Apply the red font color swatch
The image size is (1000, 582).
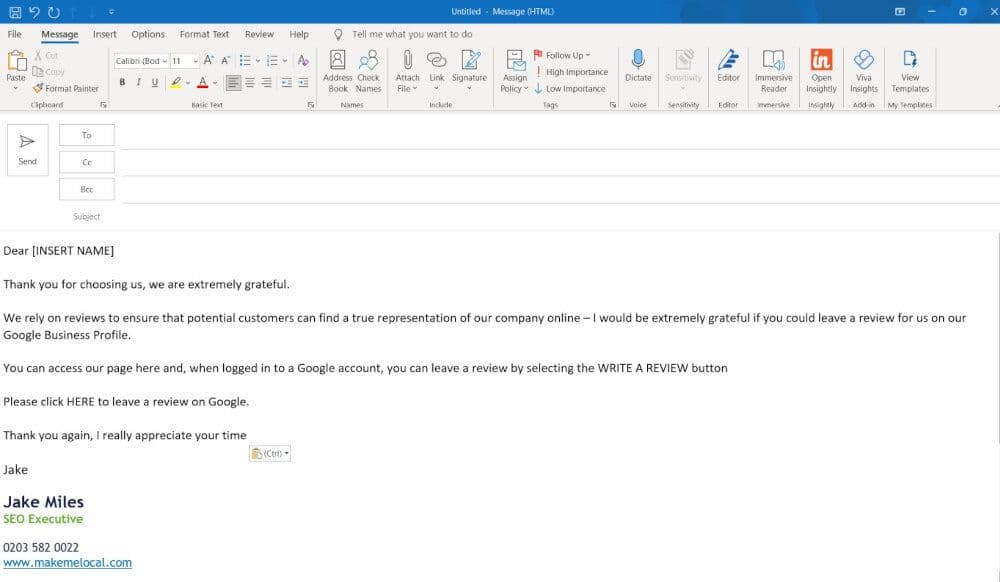(202, 83)
